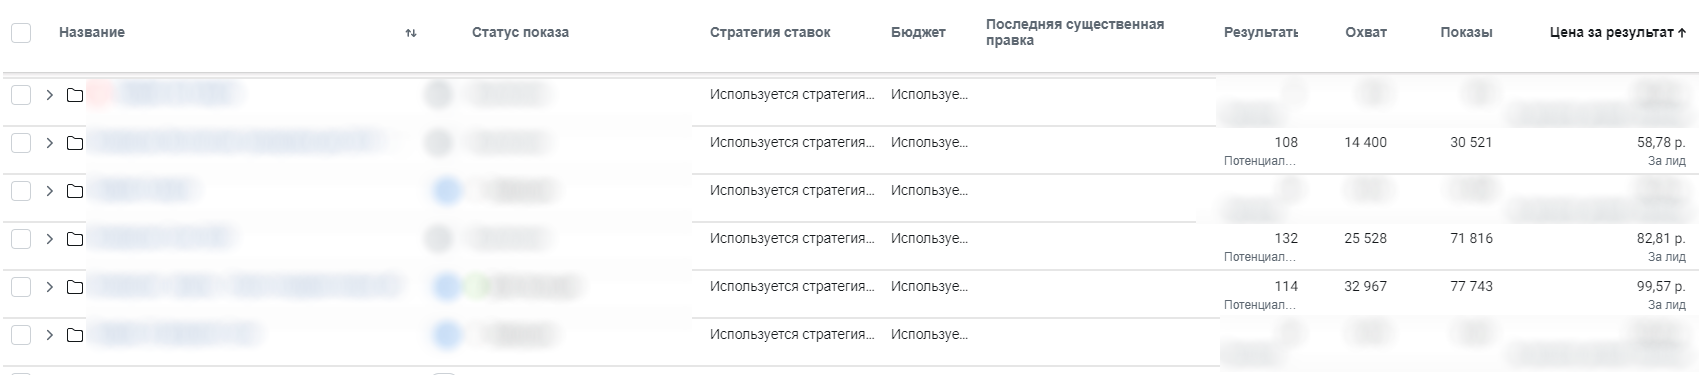Toggle the select-all checkbox in header
The image size is (1699, 375).
[21, 33]
